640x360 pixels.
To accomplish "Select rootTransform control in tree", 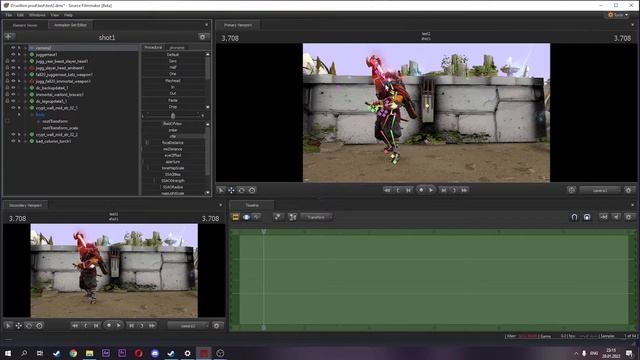I will pyautogui.click(x=55, y=121).
